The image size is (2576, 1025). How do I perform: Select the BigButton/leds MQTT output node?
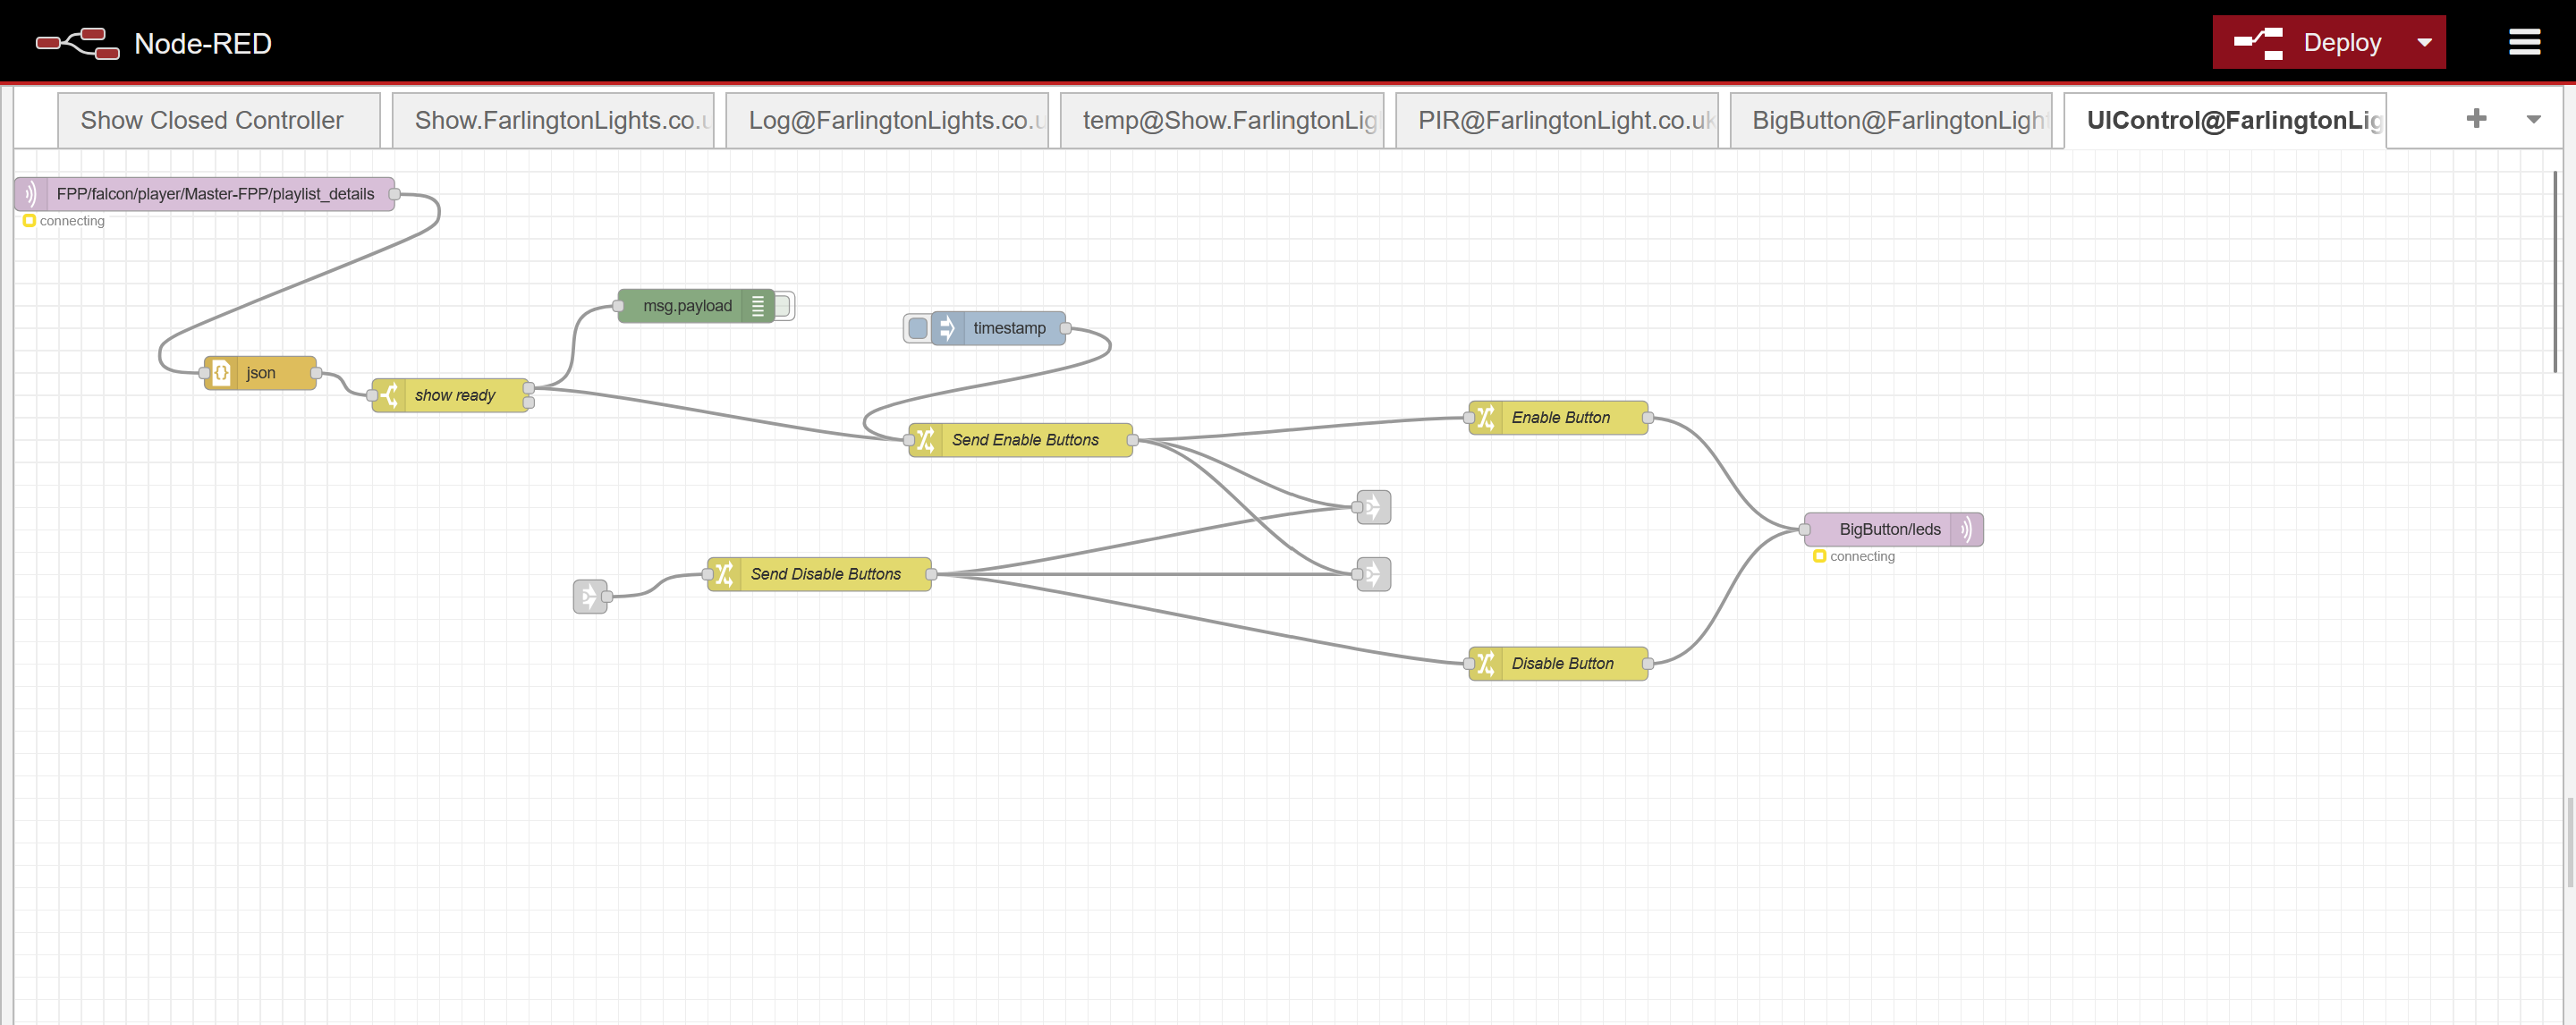[1889, 529]
